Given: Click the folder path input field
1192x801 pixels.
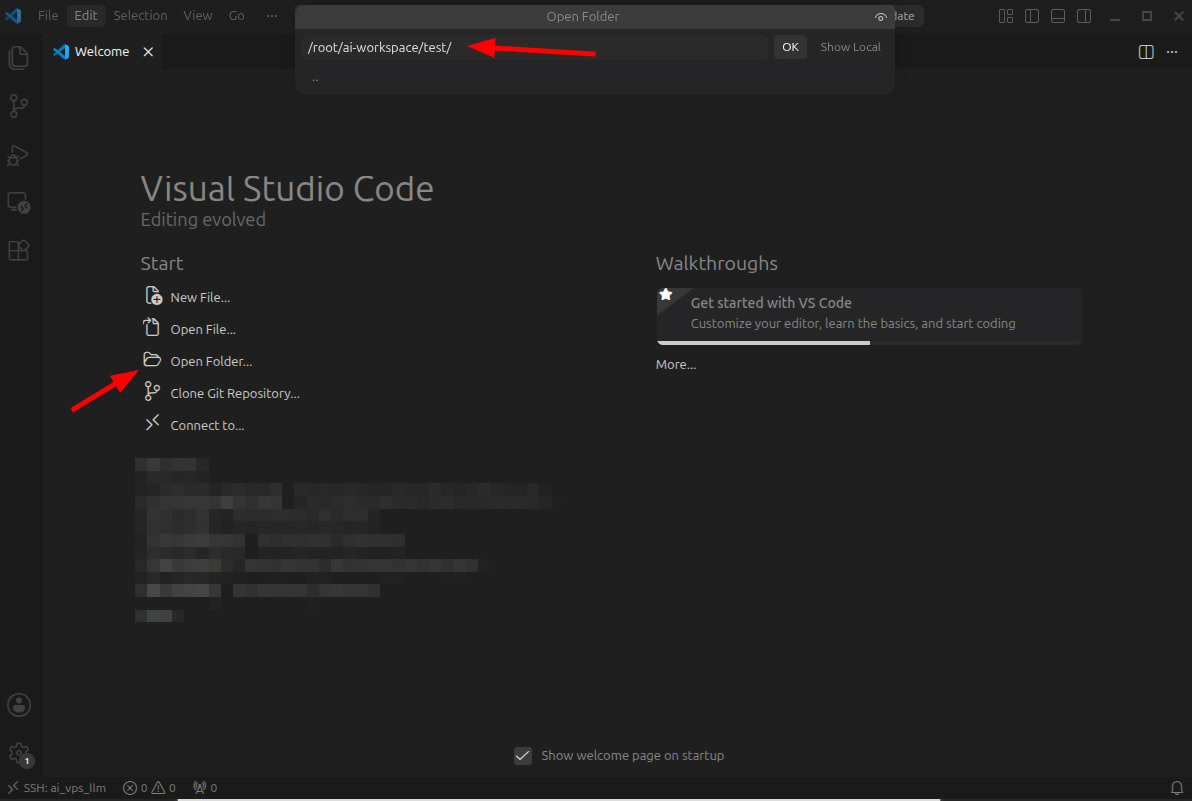Looking at the screenshot, I should pos(534,47).
